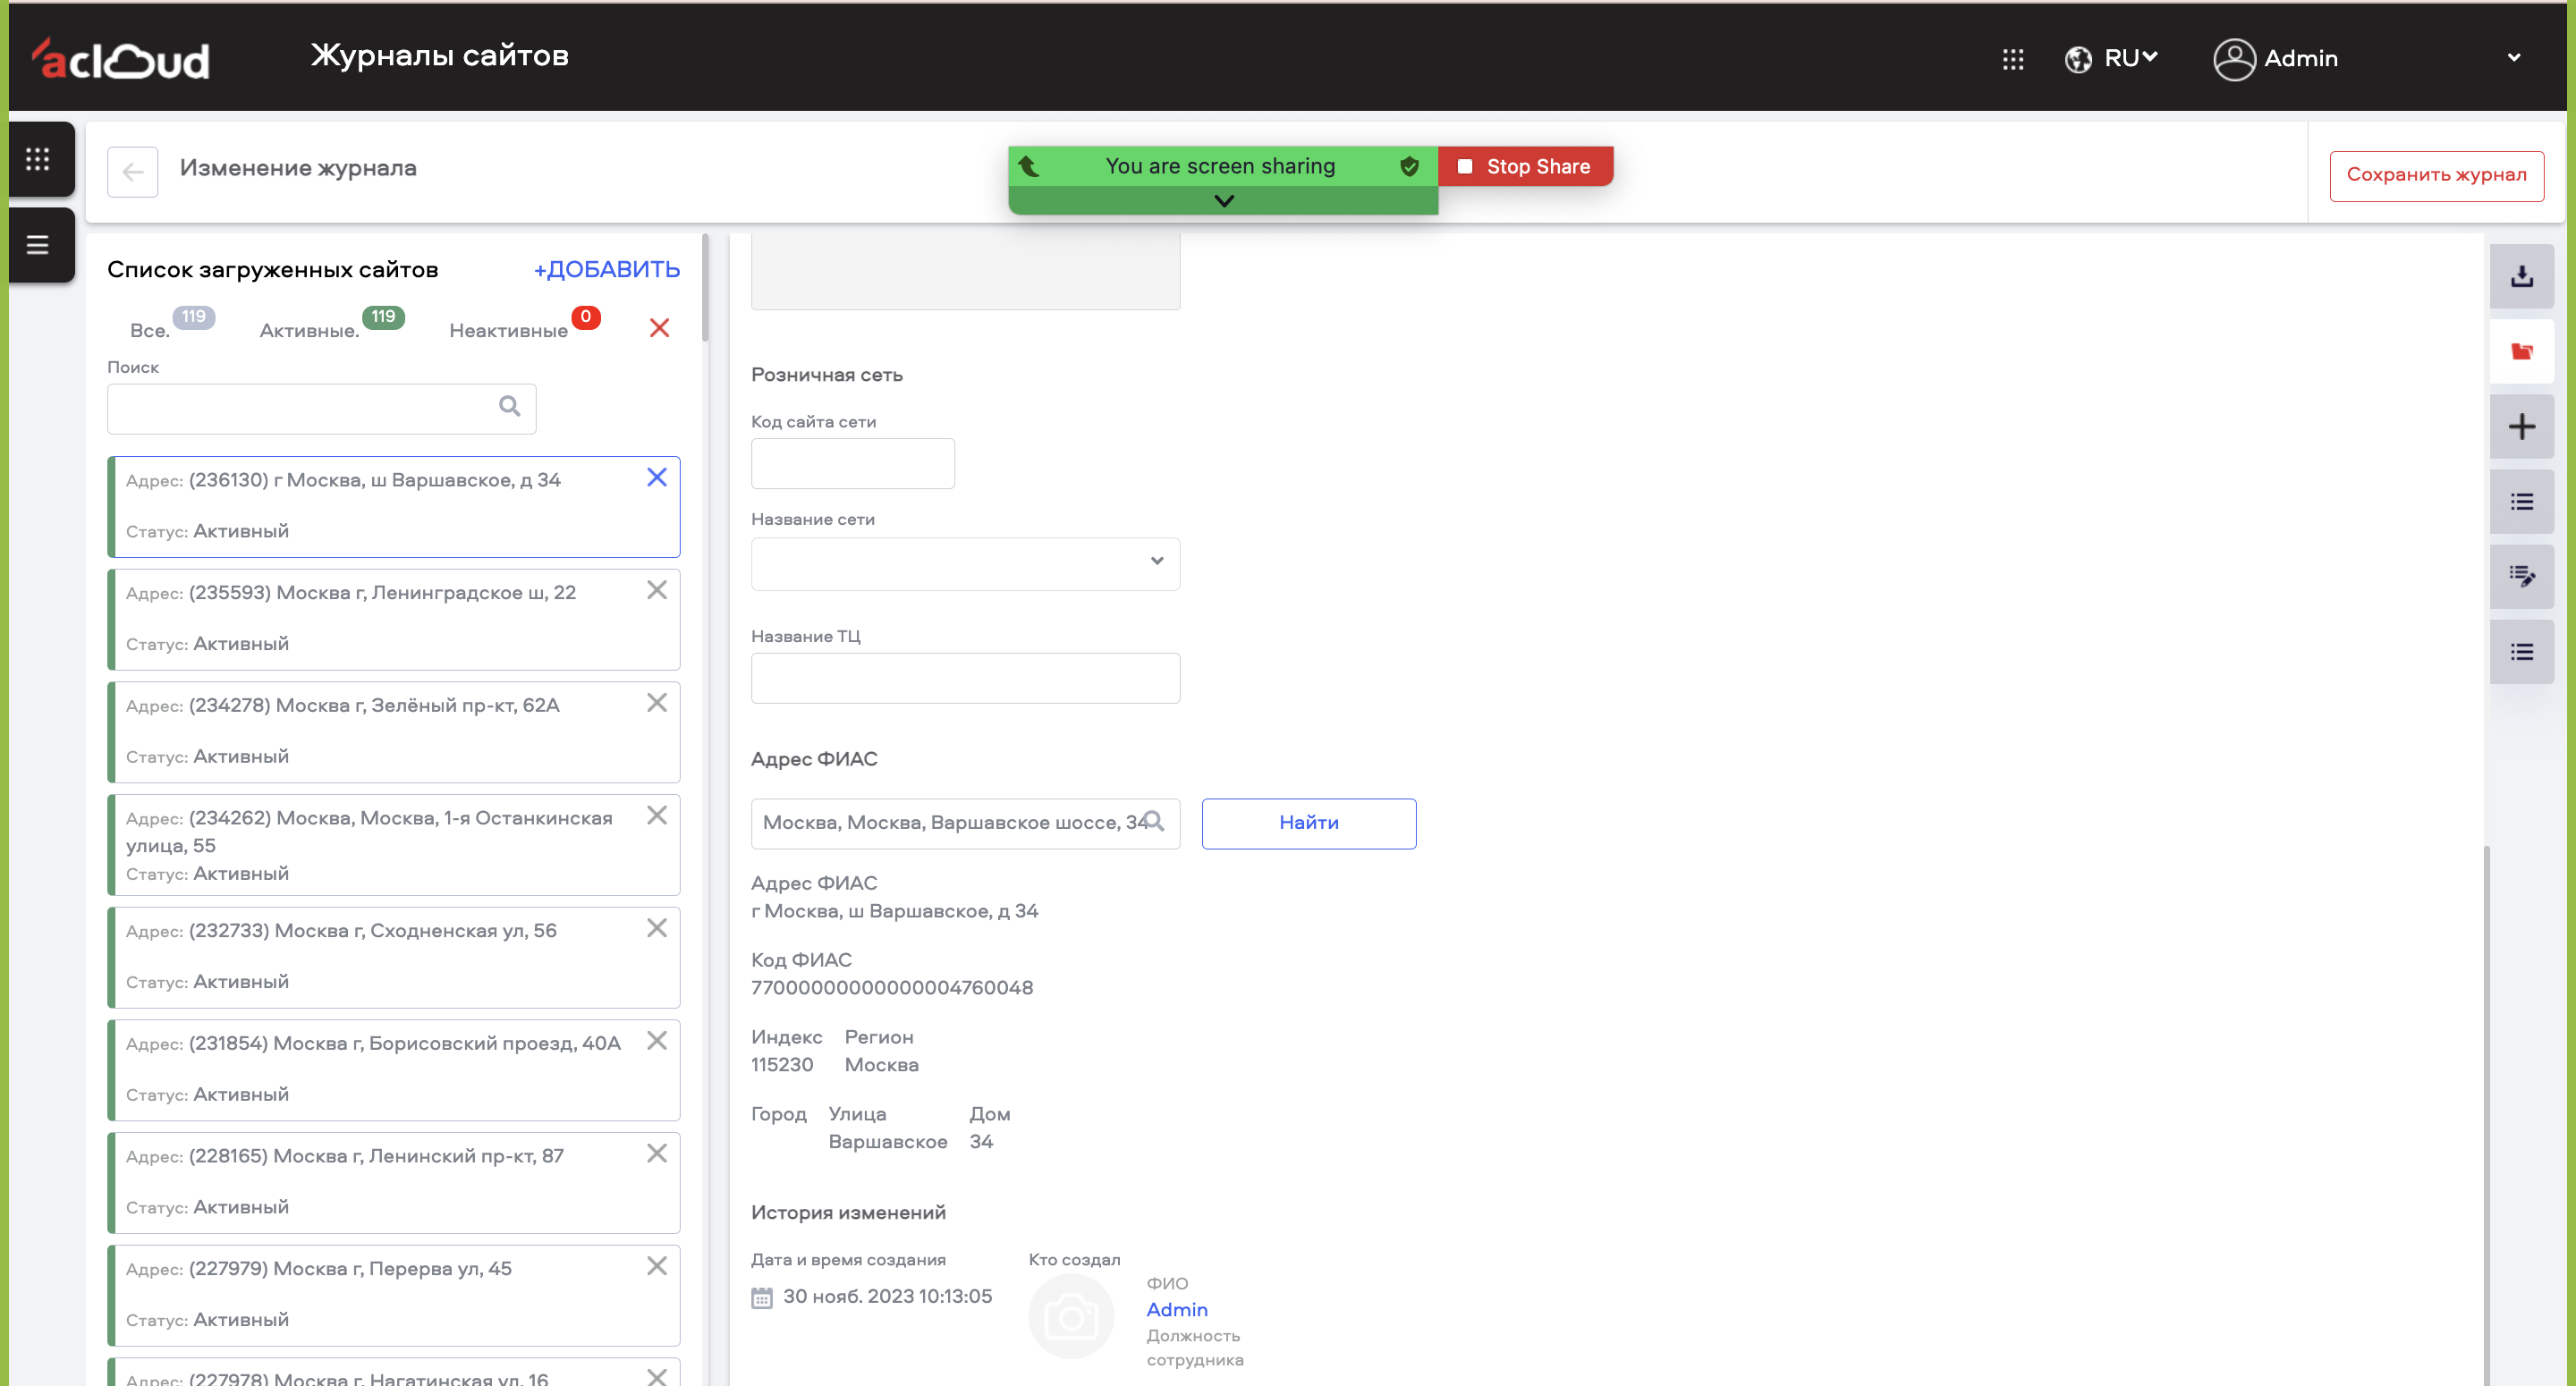Remove site 228165 Ленинский пр-кт with X
Screen dimensions: 2576x1386
point(656,1153)
